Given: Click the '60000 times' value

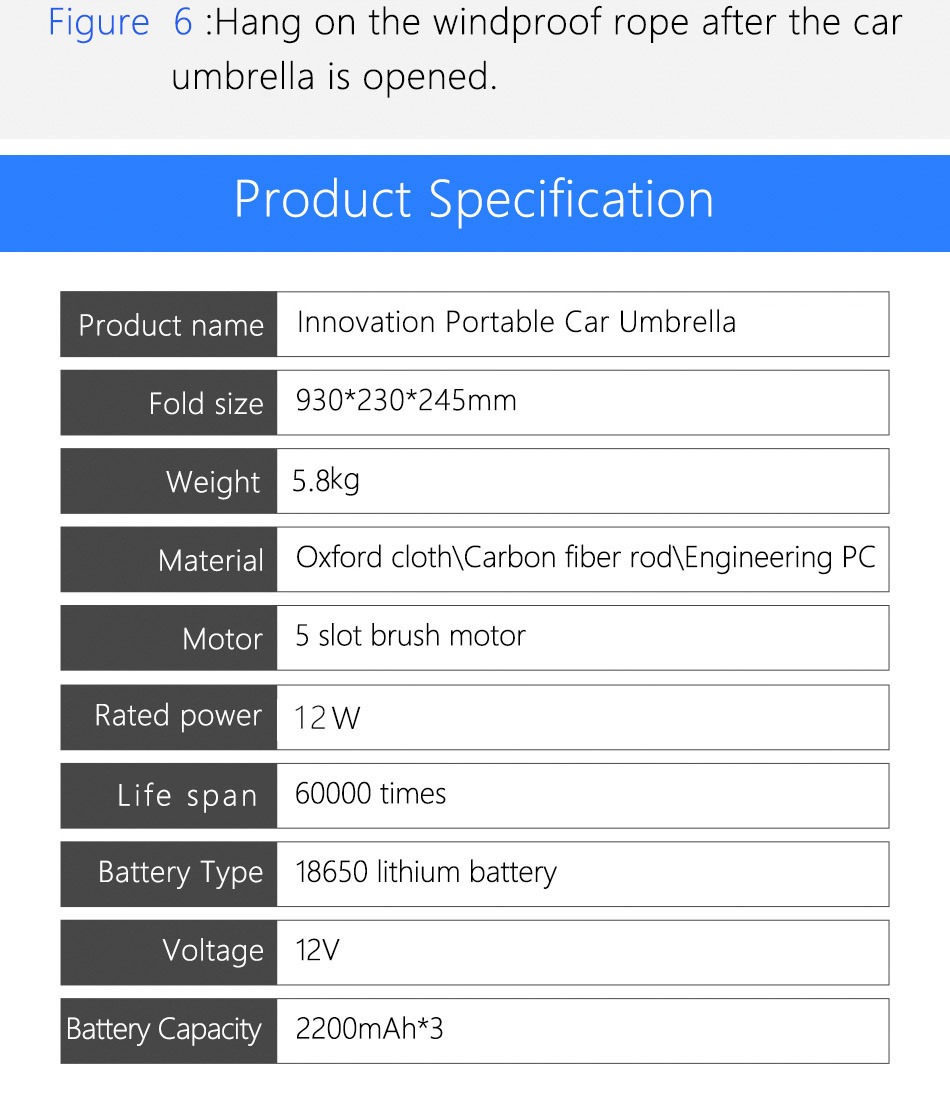Looking at the screenshot, I should point(370,794).
